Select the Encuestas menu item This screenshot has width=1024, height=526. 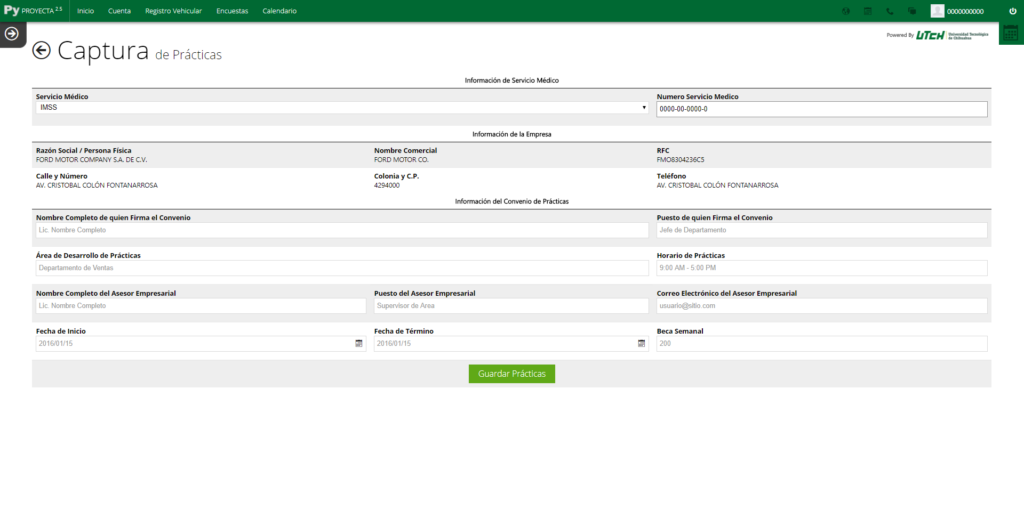click(232, 11)
